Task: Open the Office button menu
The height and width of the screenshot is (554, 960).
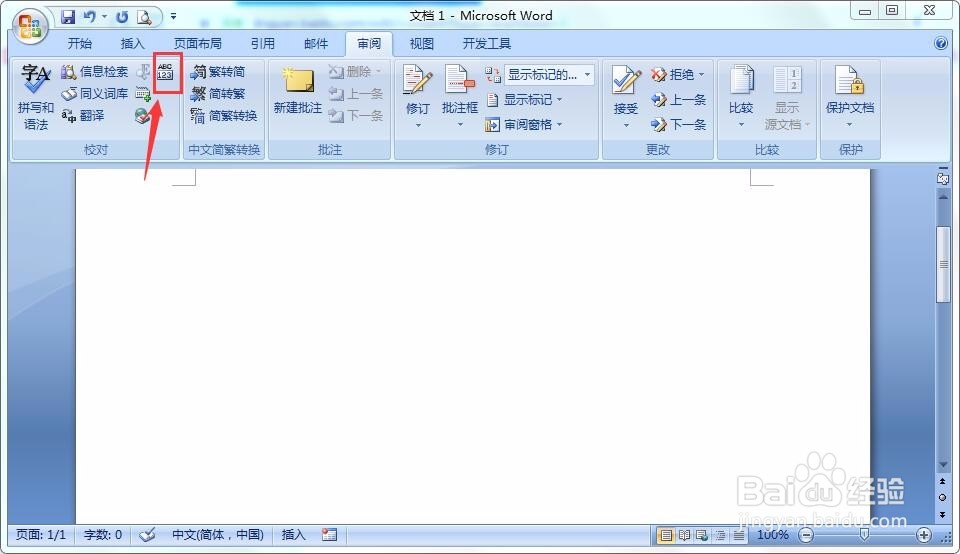Action: click(x=31, y=26)
